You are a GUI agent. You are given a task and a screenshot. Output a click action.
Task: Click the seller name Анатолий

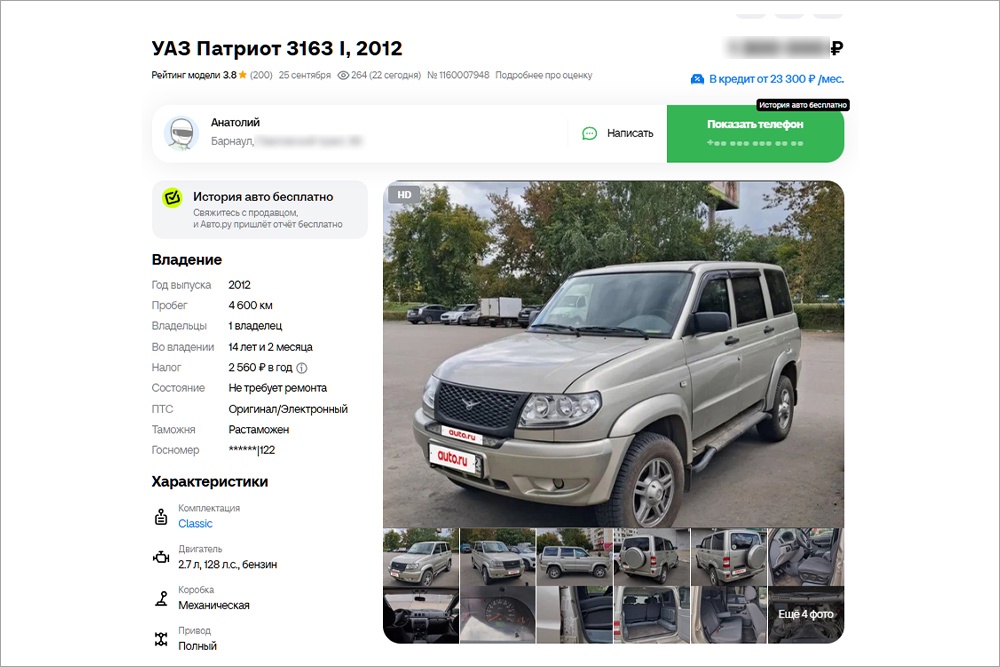[235, 122]
